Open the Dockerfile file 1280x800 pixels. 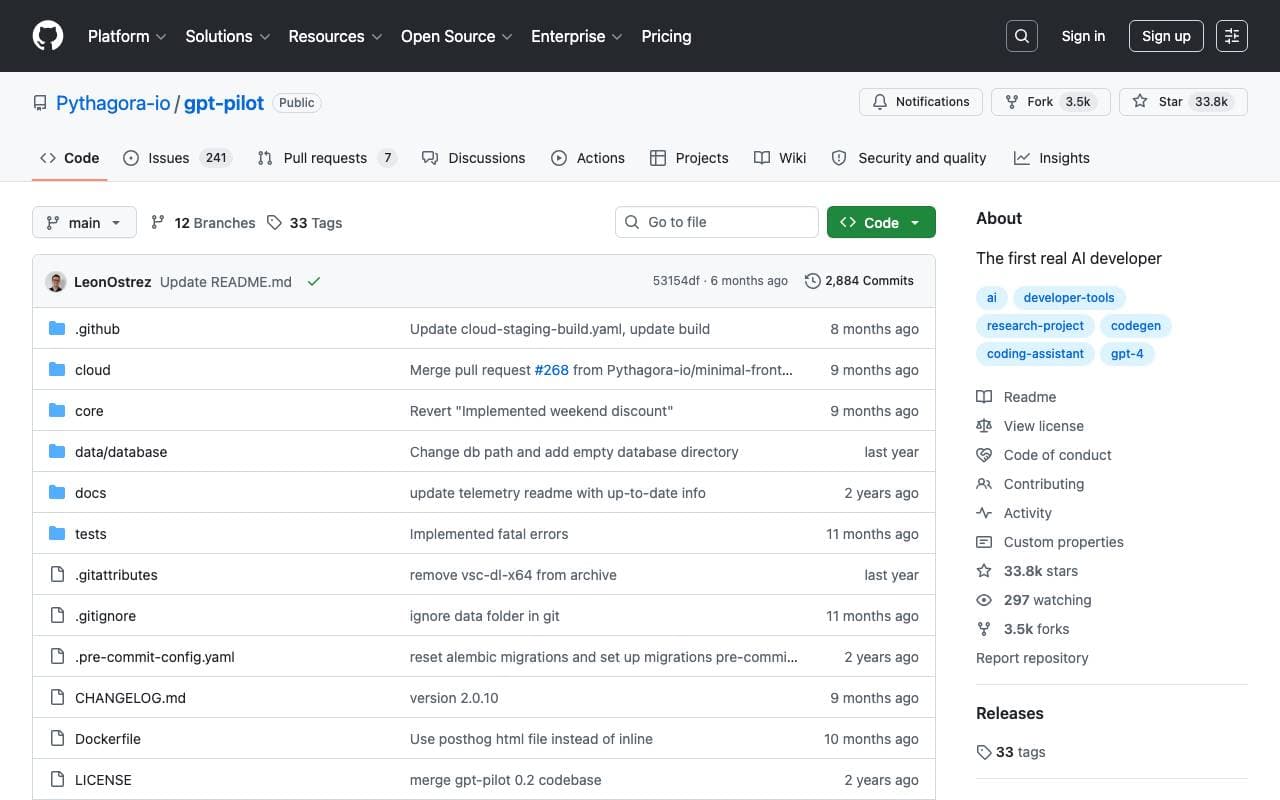coord(108,739)
